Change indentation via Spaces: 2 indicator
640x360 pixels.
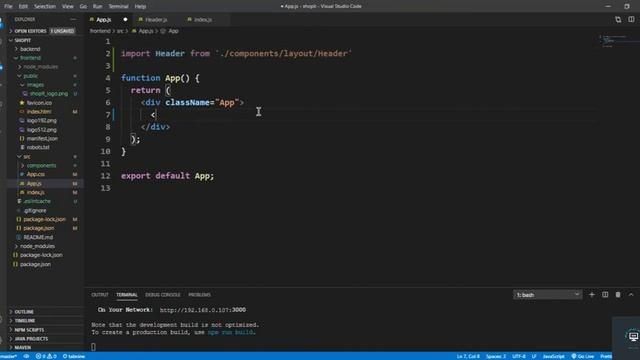(496, 356)
